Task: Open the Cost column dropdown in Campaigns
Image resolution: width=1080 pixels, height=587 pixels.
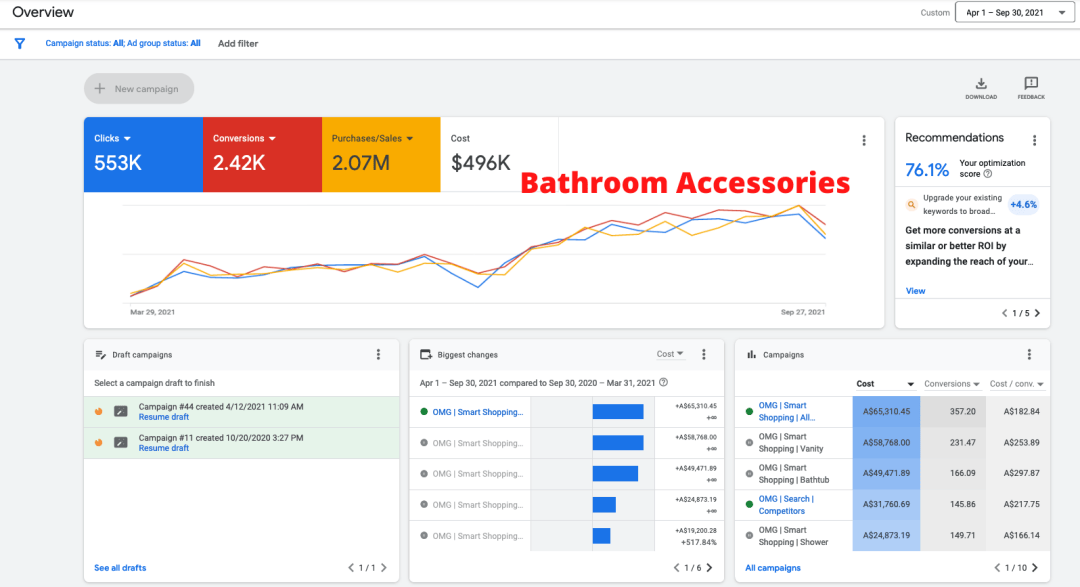Action: click(885, 384)
